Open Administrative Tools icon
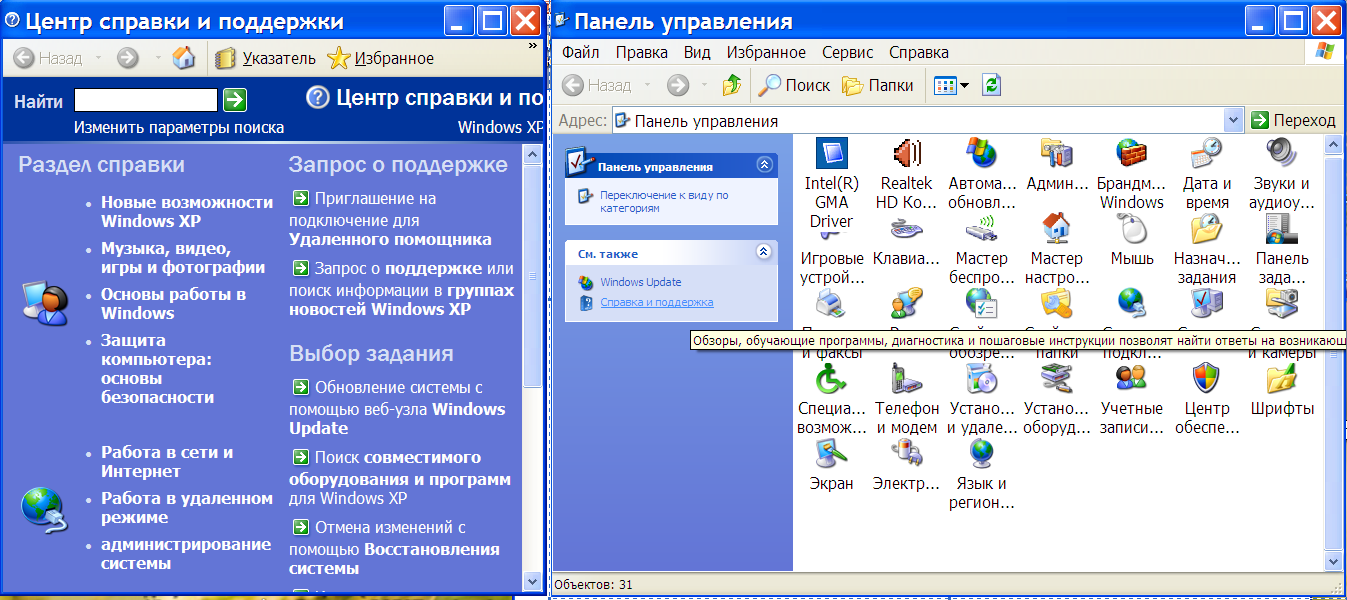Image resolution: width=1347 pixels, height=600 pixels. 1057,154
